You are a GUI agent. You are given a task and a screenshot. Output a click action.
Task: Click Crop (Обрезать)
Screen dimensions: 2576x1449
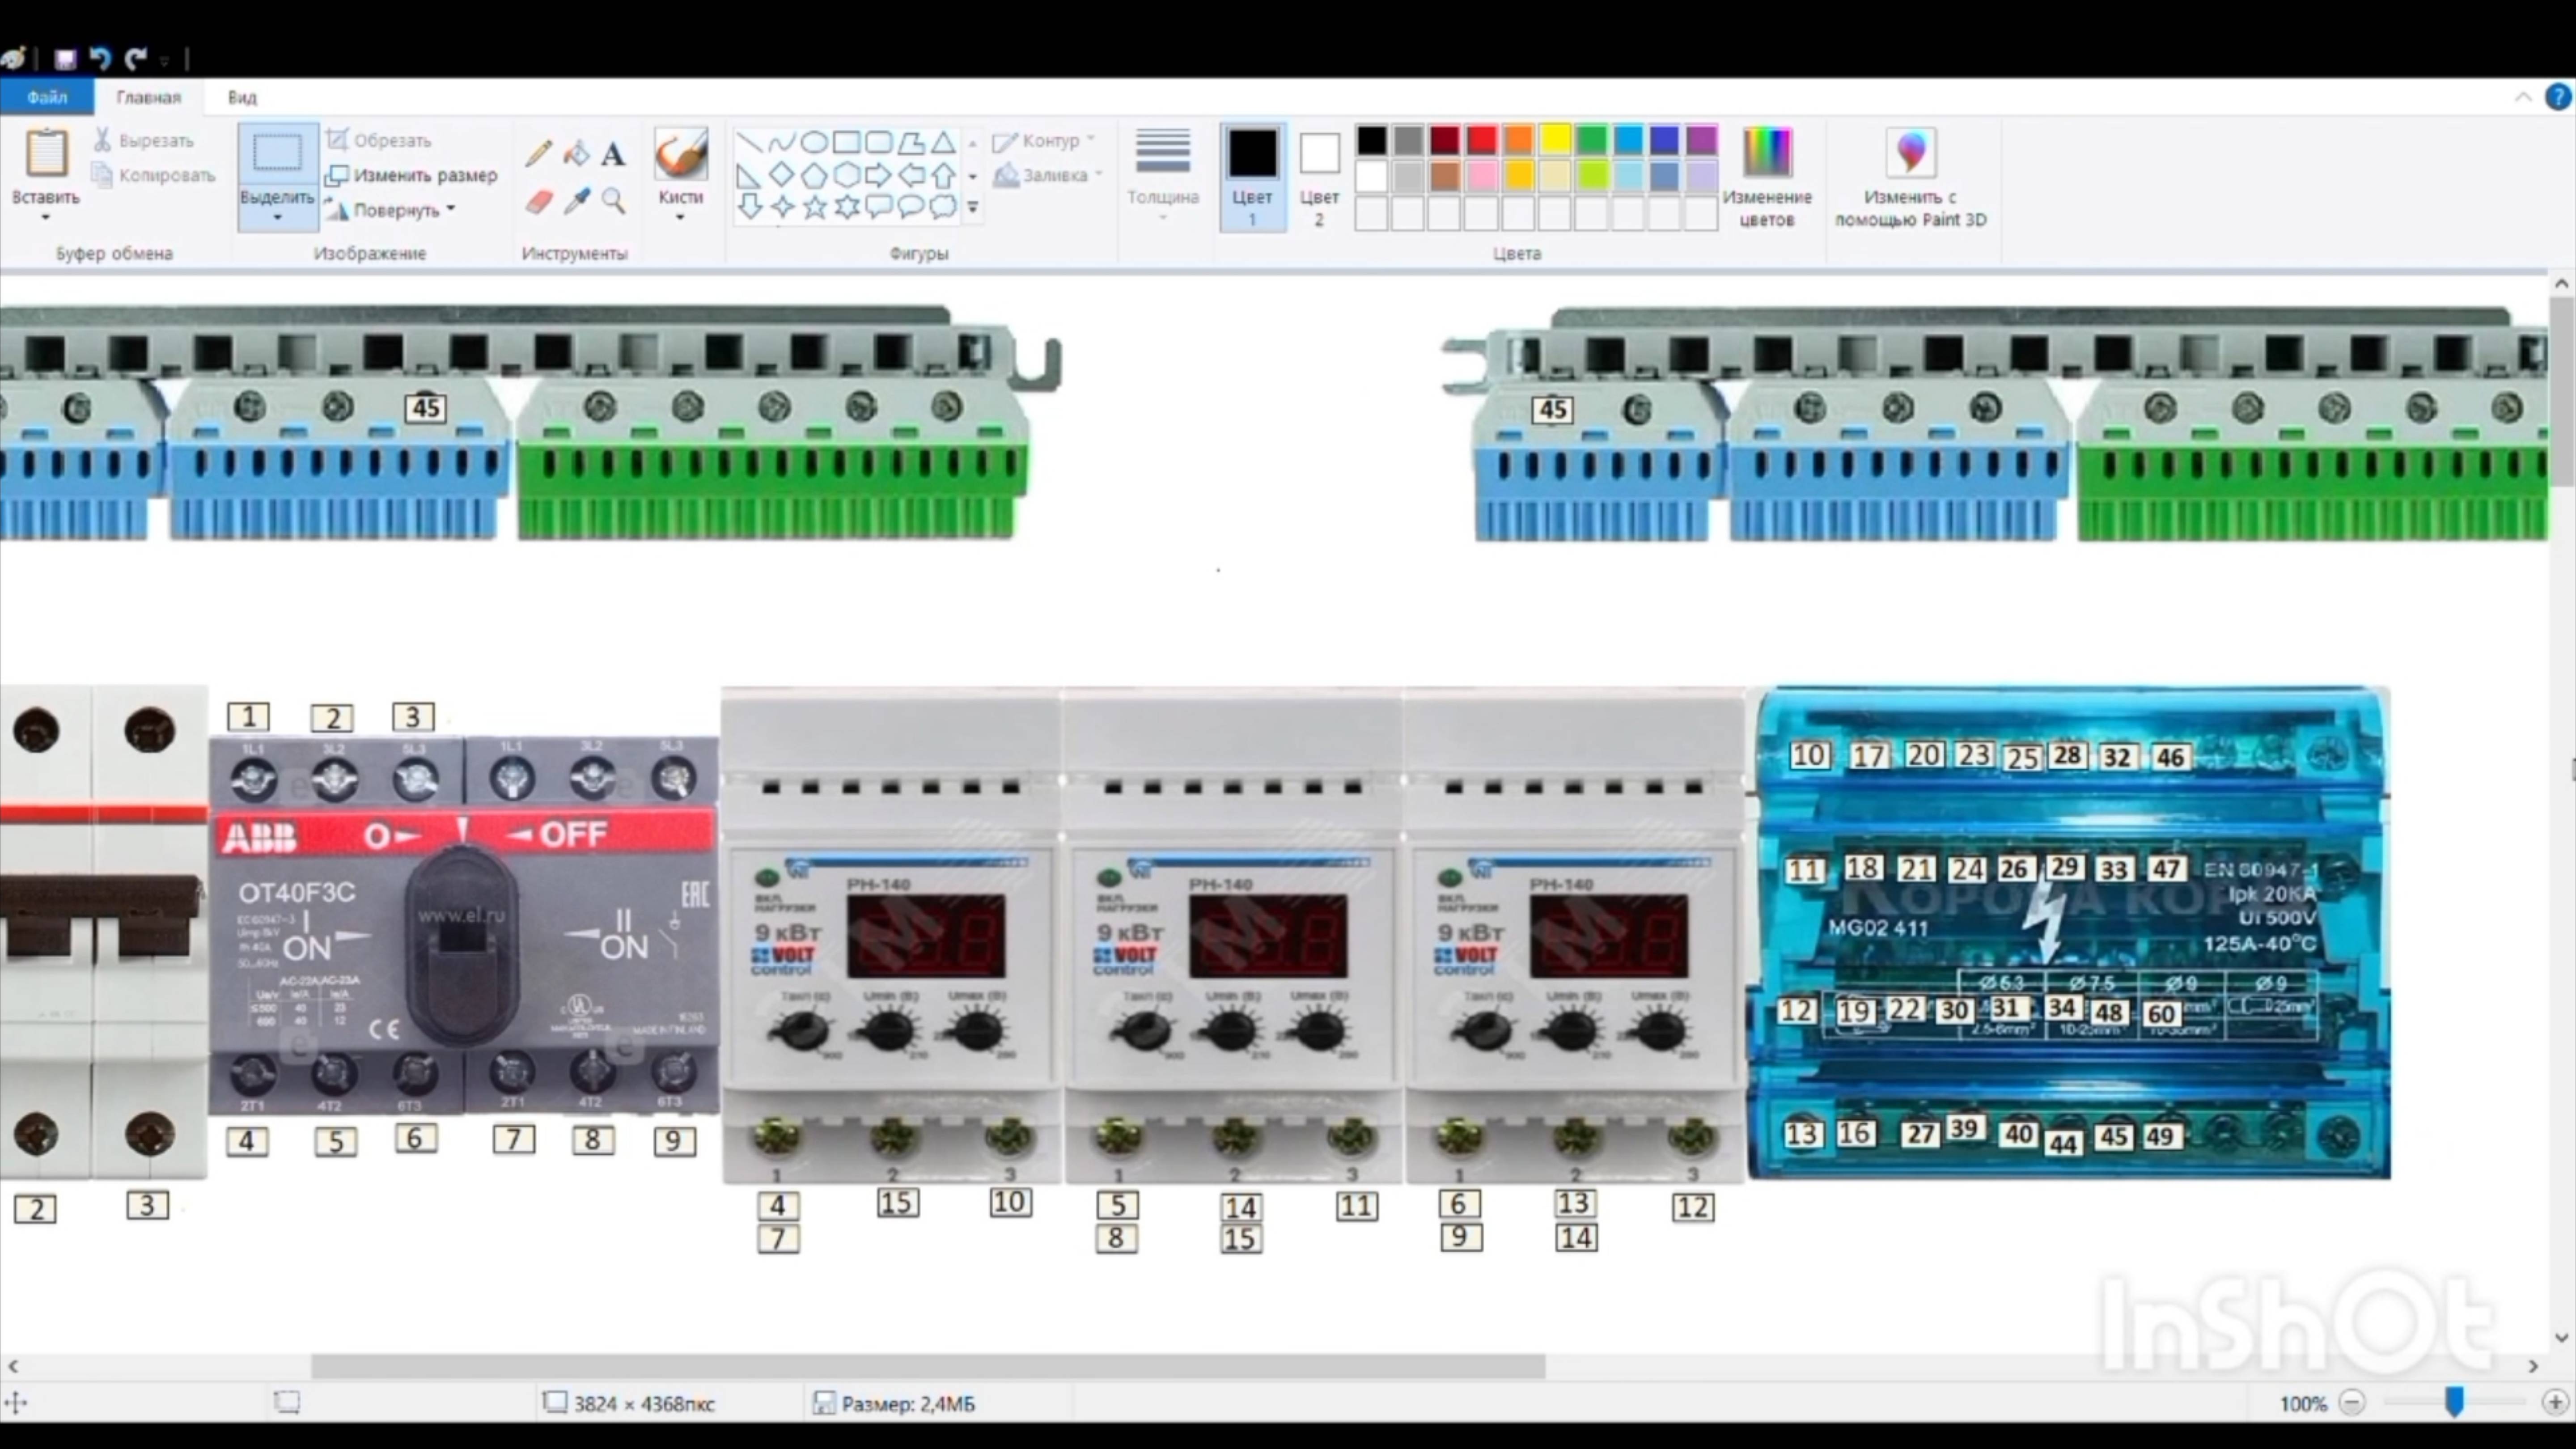coord(379,140)
